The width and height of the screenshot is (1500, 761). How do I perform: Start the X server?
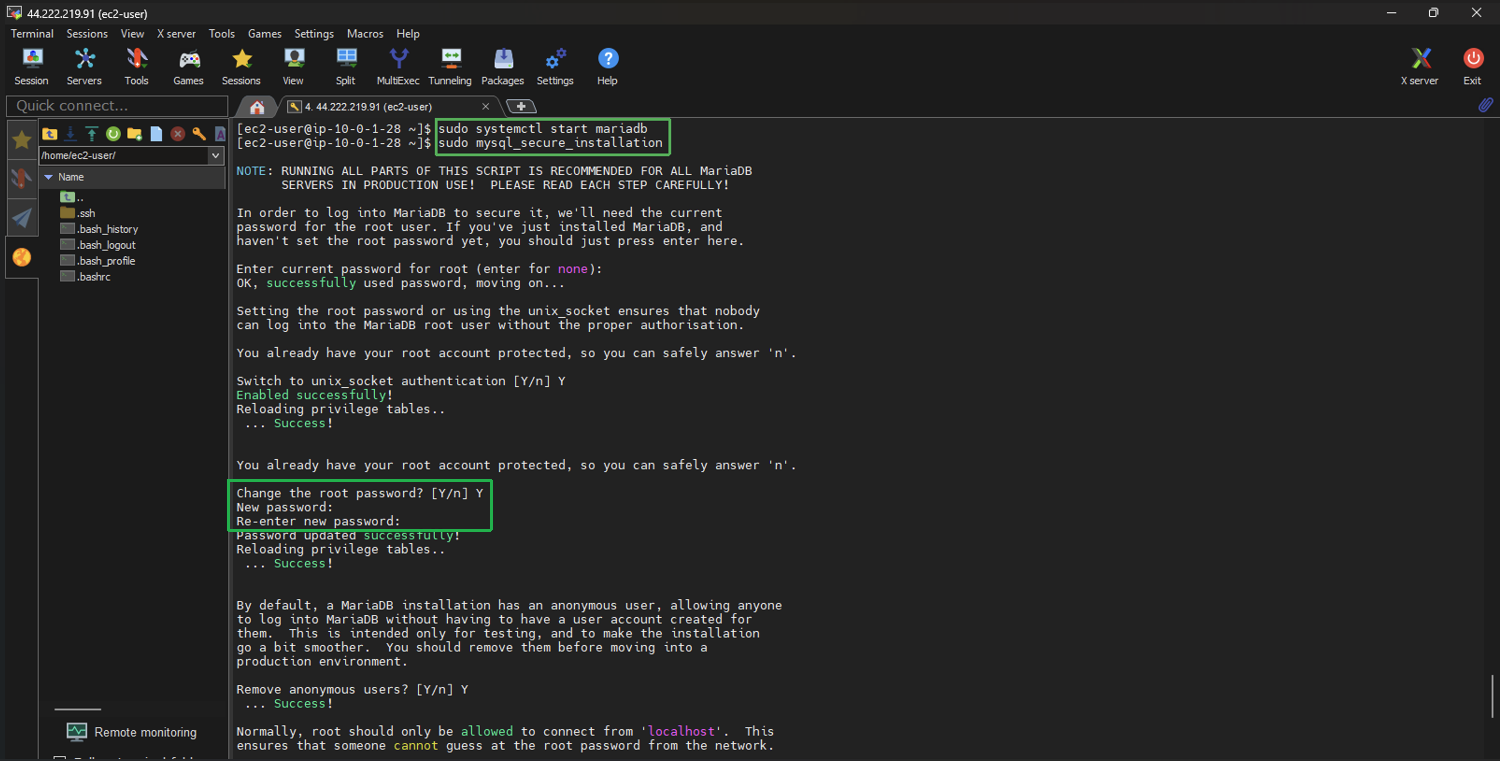point(1419,65)
